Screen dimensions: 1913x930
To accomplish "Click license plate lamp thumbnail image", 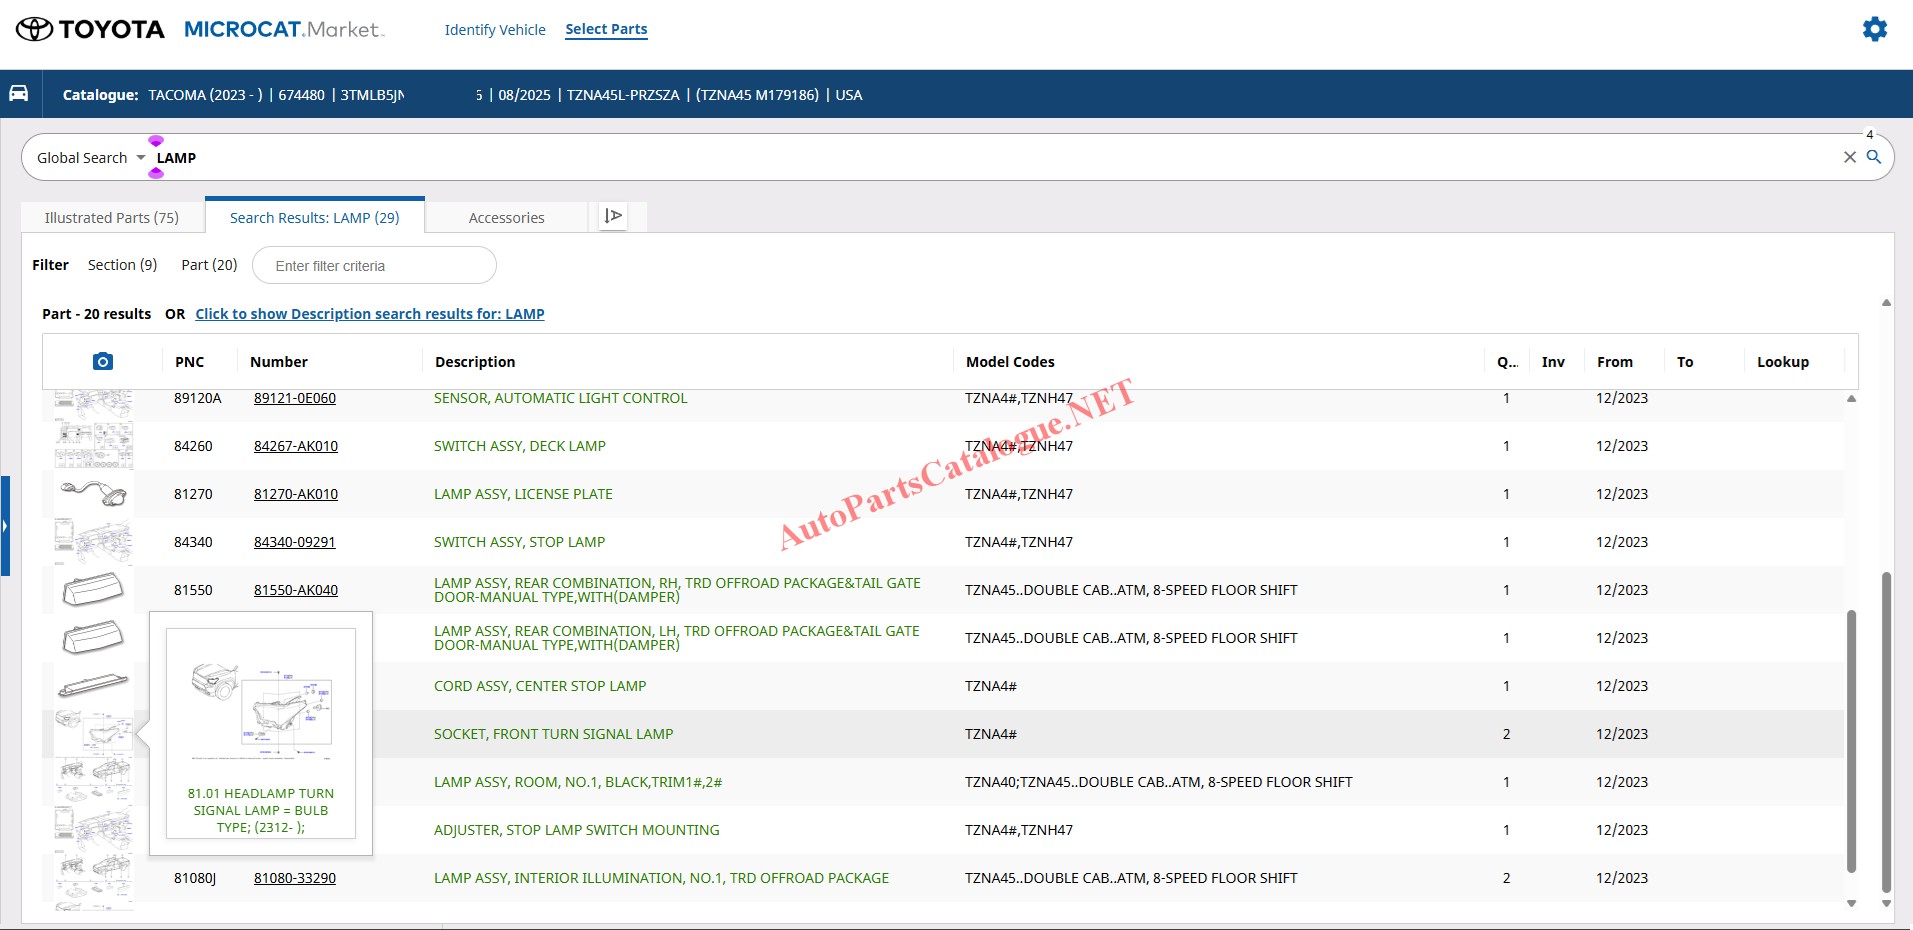I will coord(93,493).
